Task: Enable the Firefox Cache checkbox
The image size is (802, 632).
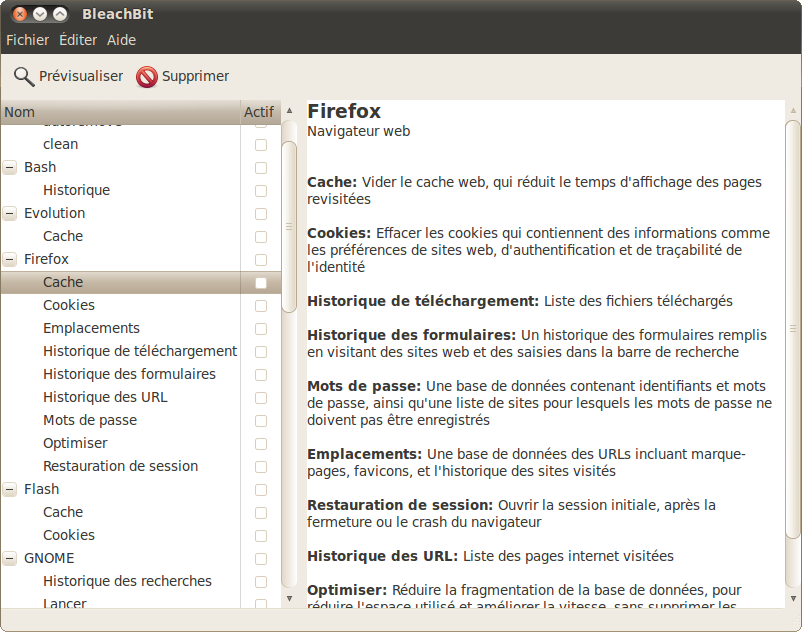Action: click(261, 283)
